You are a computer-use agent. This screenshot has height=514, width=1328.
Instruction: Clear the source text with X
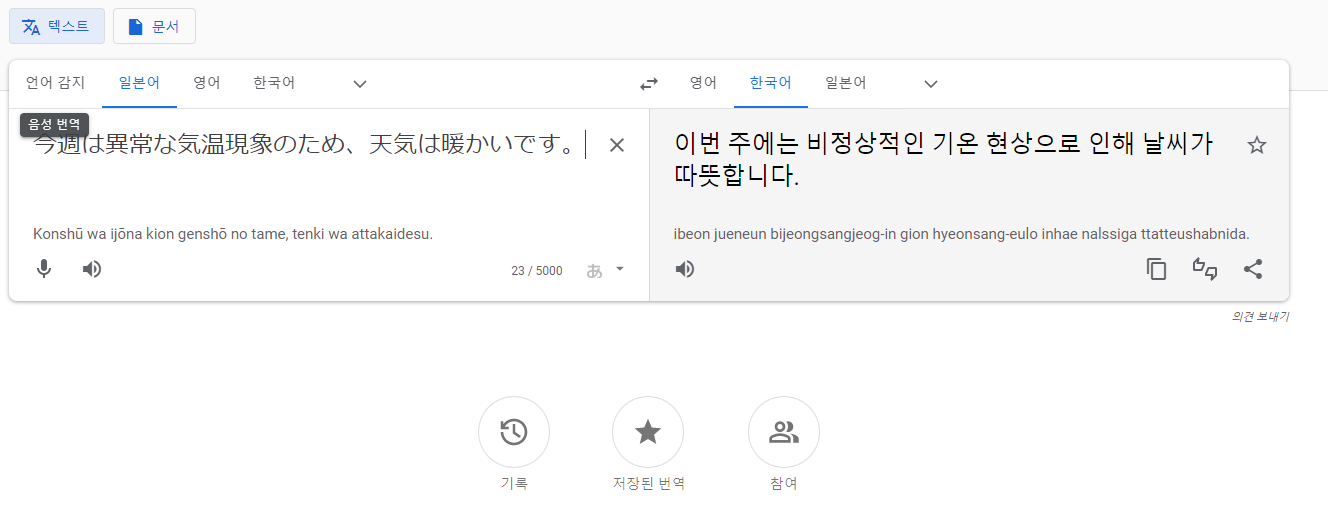coord(617,146)
